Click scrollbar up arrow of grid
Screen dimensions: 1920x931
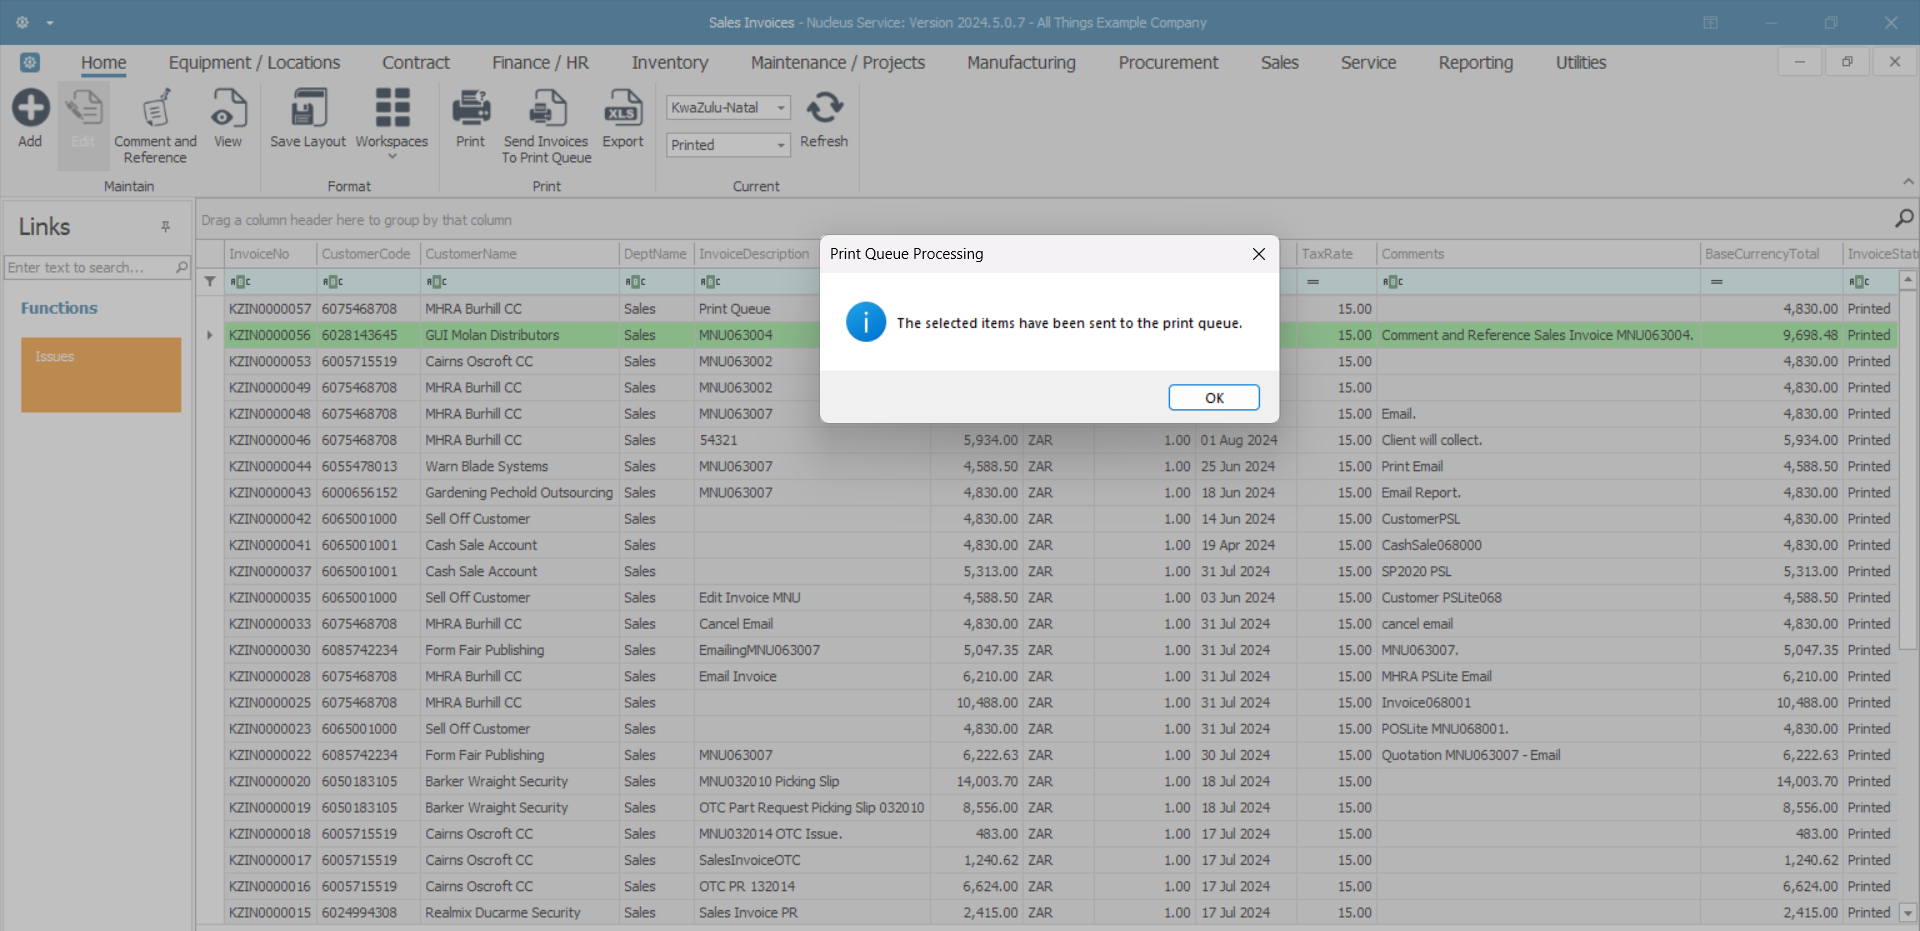[x=1908, y=281]
